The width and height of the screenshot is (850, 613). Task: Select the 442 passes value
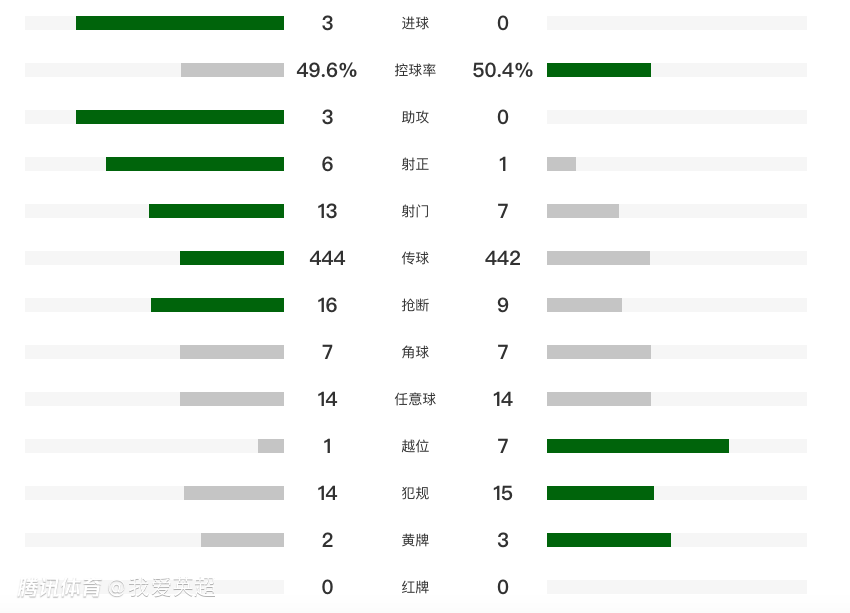pyautogui.click(x=503, y=258)
